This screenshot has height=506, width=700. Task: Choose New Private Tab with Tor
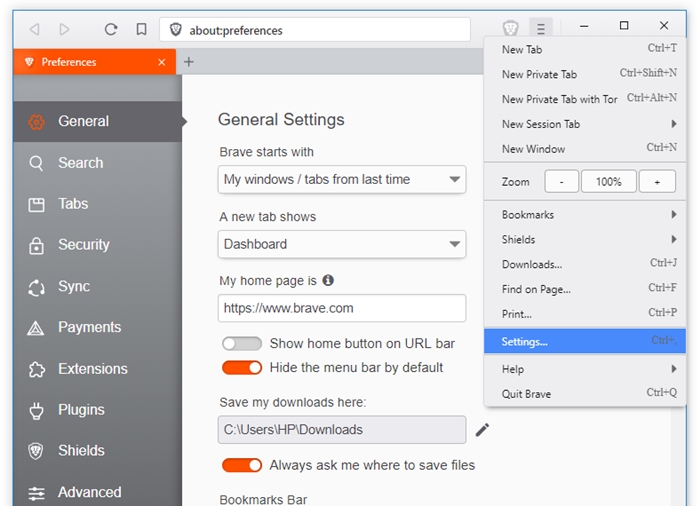coord(585,99)
